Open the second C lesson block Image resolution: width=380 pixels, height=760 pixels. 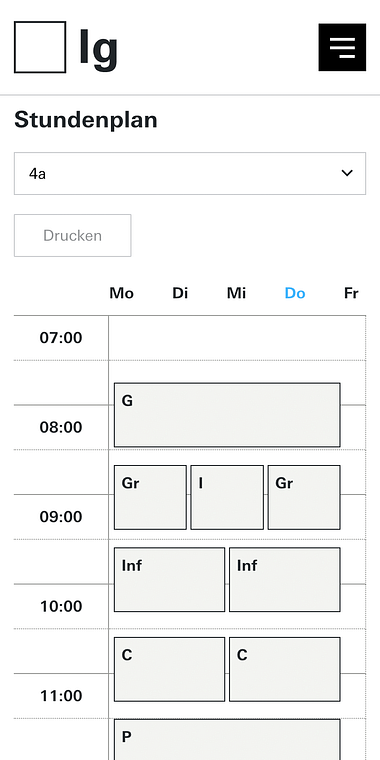point(285,669)
